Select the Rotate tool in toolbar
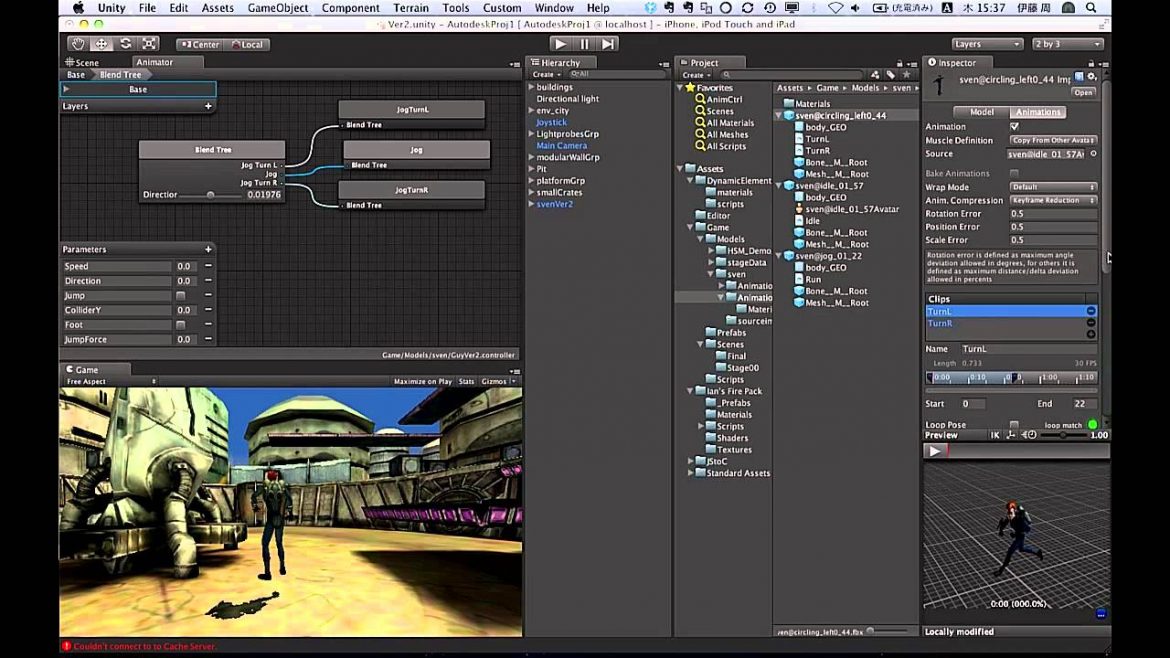The width and height of the screenshot is (1170, 658). 126,44
